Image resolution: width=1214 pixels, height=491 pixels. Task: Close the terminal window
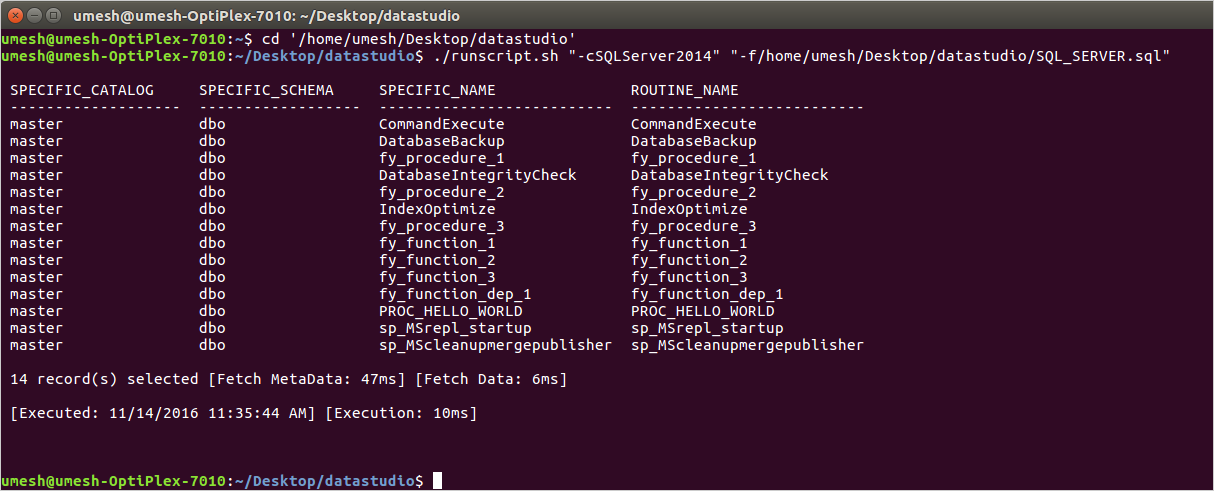tap(16, 14)
